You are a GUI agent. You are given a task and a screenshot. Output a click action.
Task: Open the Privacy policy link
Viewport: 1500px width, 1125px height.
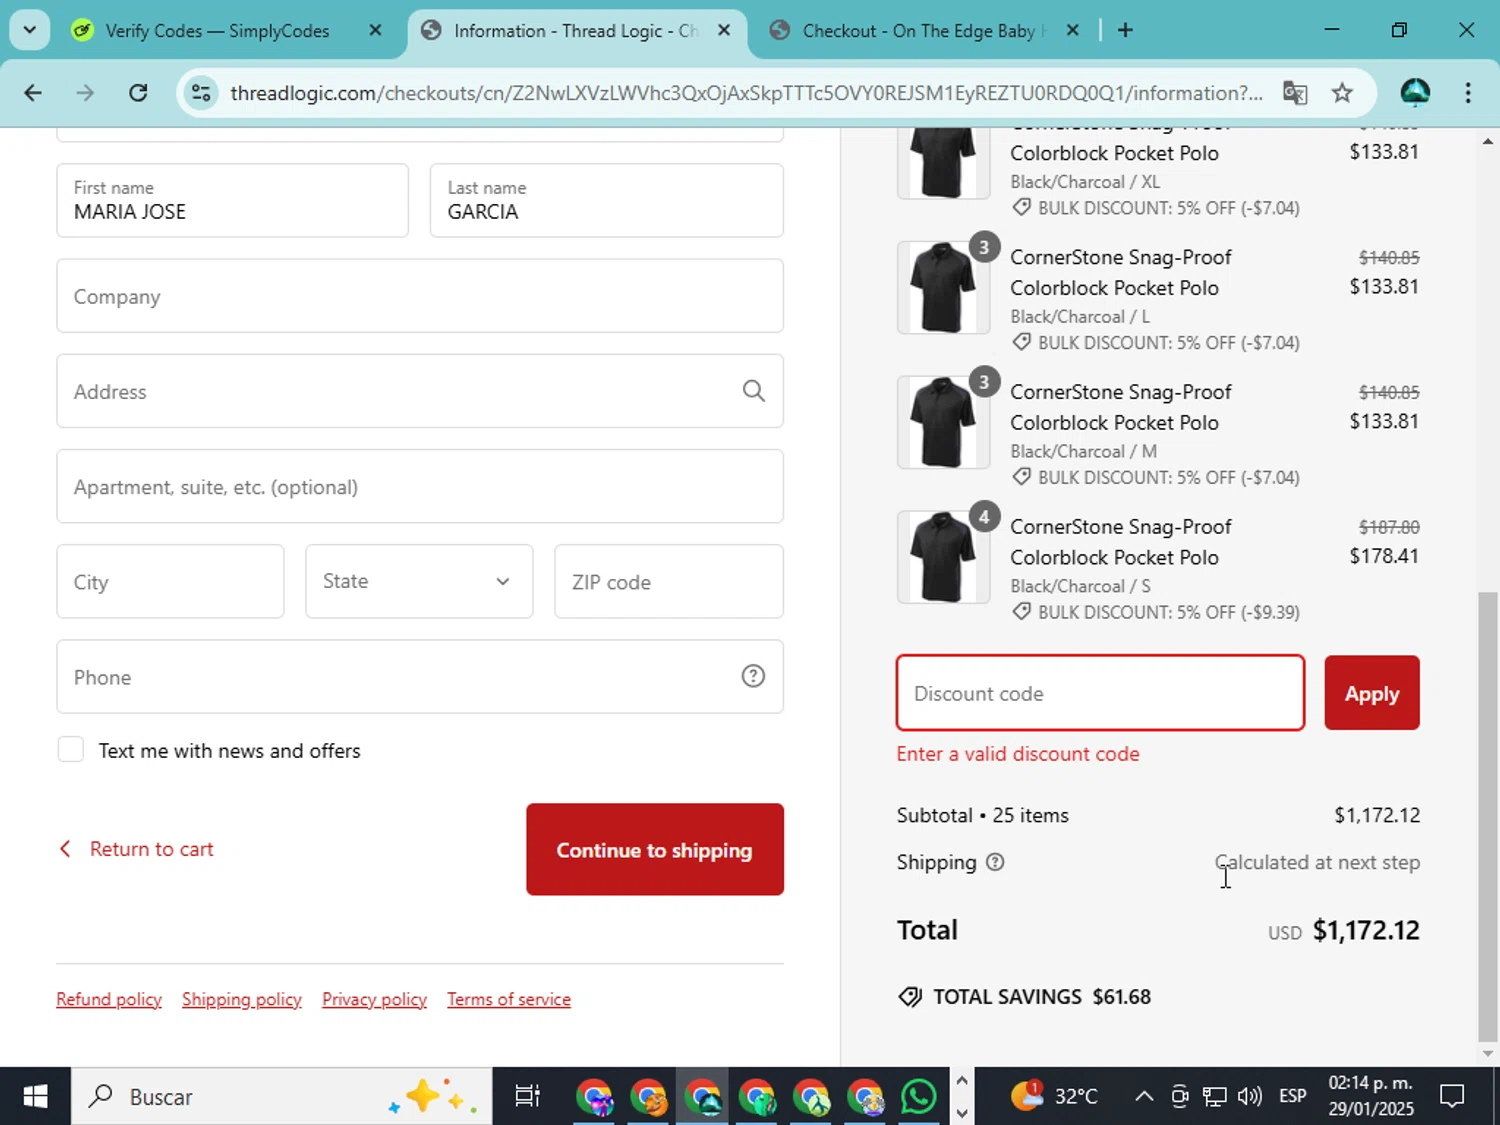coord(375,999)
